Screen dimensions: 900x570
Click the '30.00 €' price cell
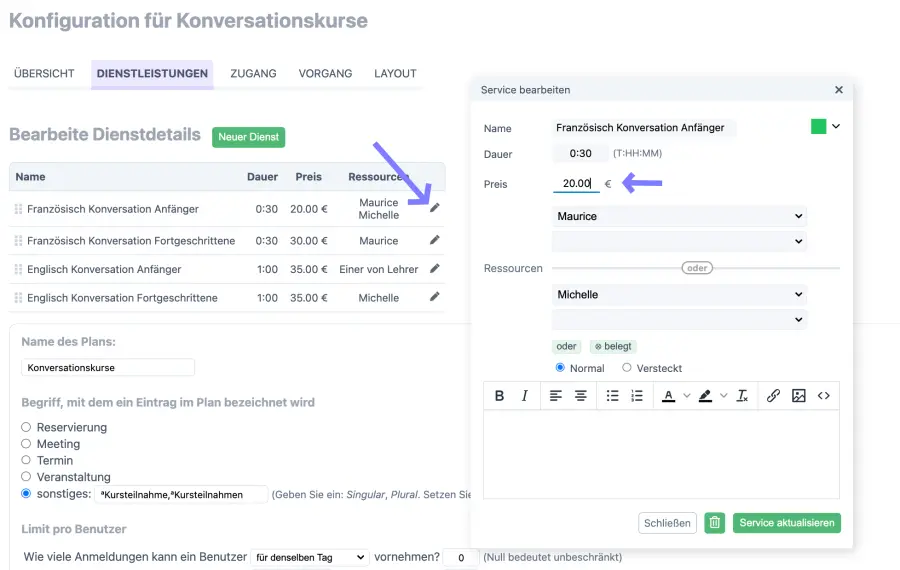click(x=308, y=241)
